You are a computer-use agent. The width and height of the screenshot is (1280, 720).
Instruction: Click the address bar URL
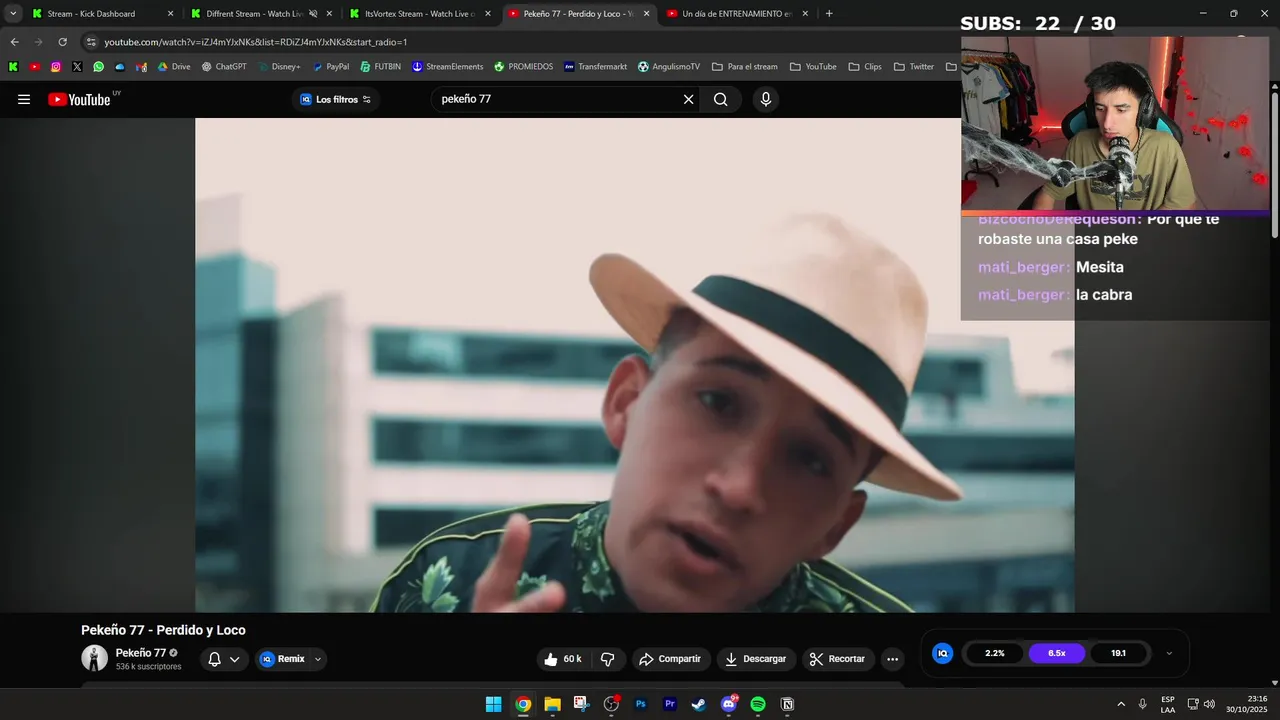tap(256, 42)
